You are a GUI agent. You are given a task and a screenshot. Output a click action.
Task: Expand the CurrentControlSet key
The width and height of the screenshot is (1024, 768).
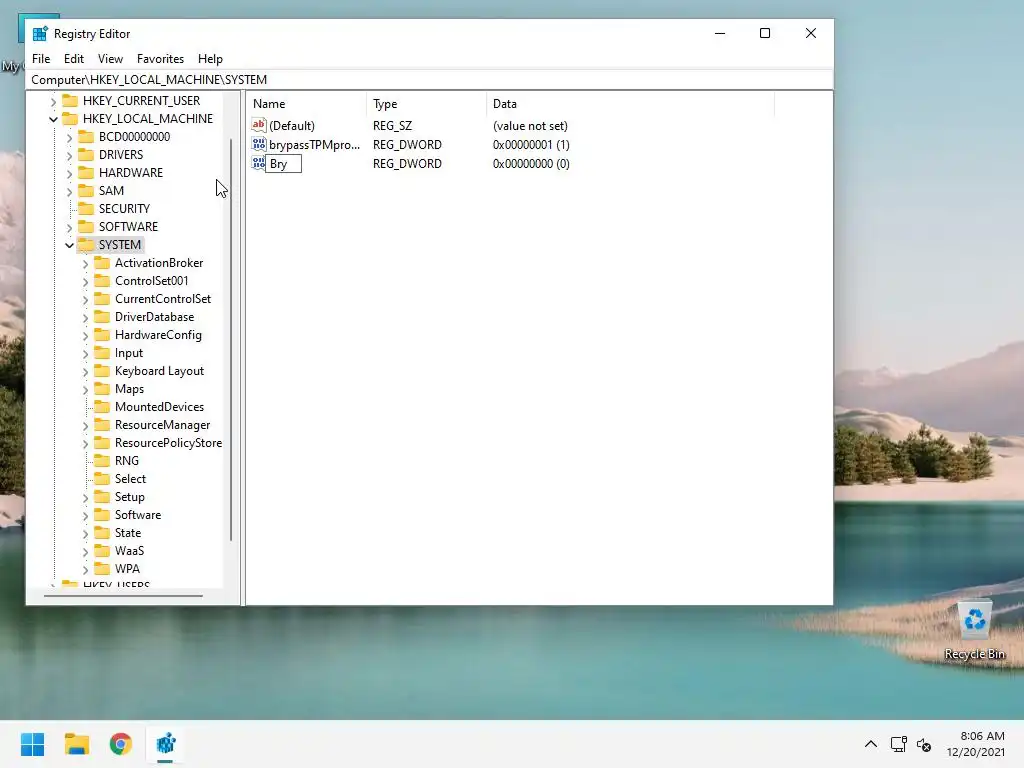(86, 299)
